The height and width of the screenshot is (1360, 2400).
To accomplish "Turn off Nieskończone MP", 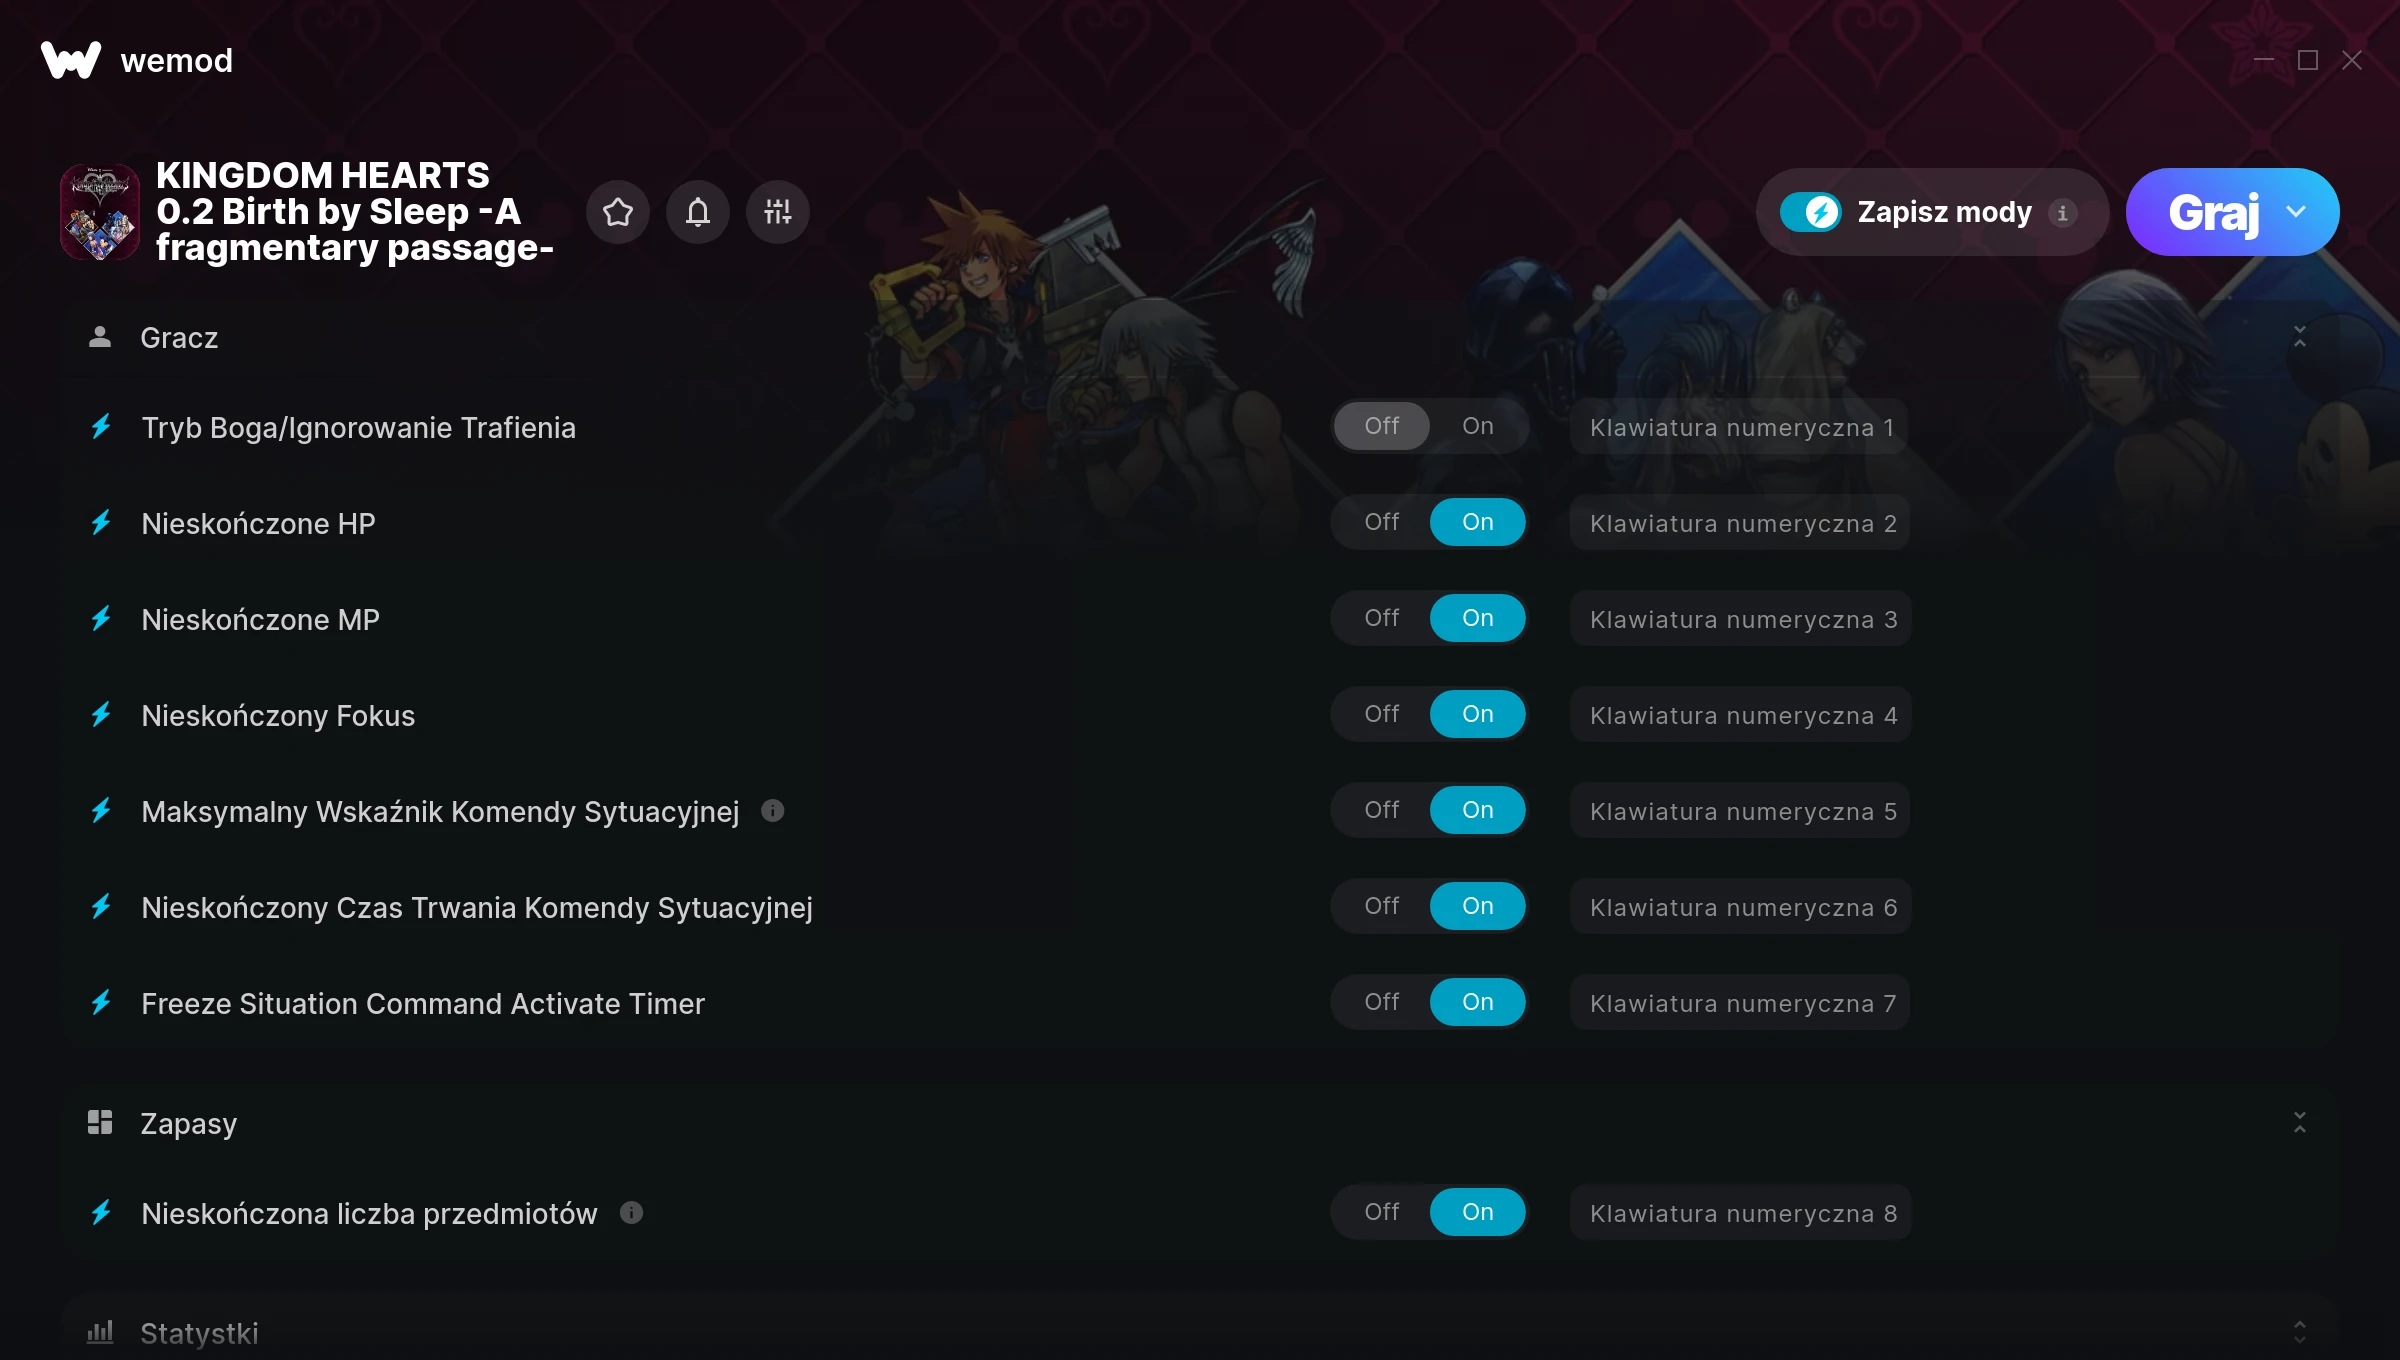I will [x=1382, y=618].
